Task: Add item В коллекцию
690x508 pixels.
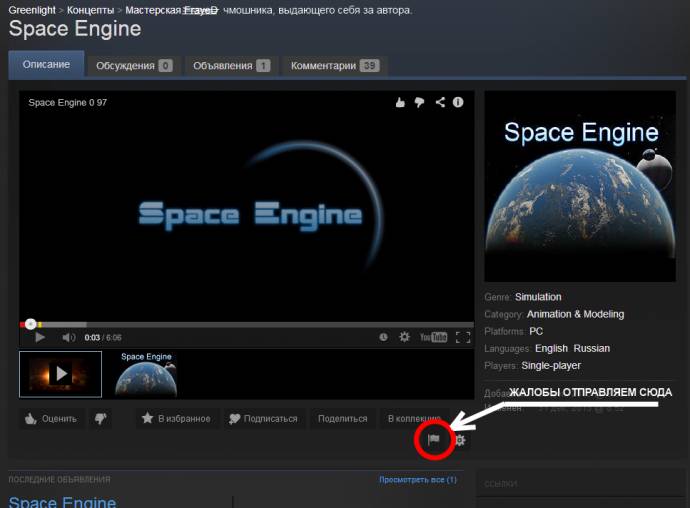Action: [x=414, y=418]
